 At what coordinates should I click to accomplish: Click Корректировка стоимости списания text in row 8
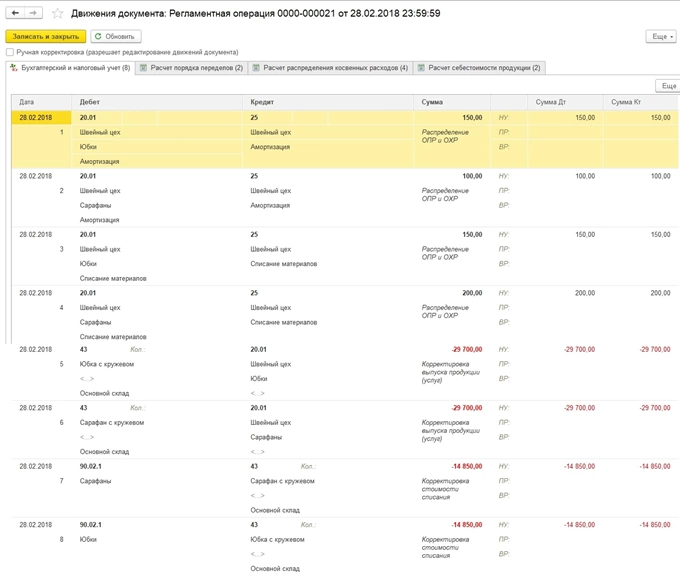pyautogui.click(x=445, y=547)
